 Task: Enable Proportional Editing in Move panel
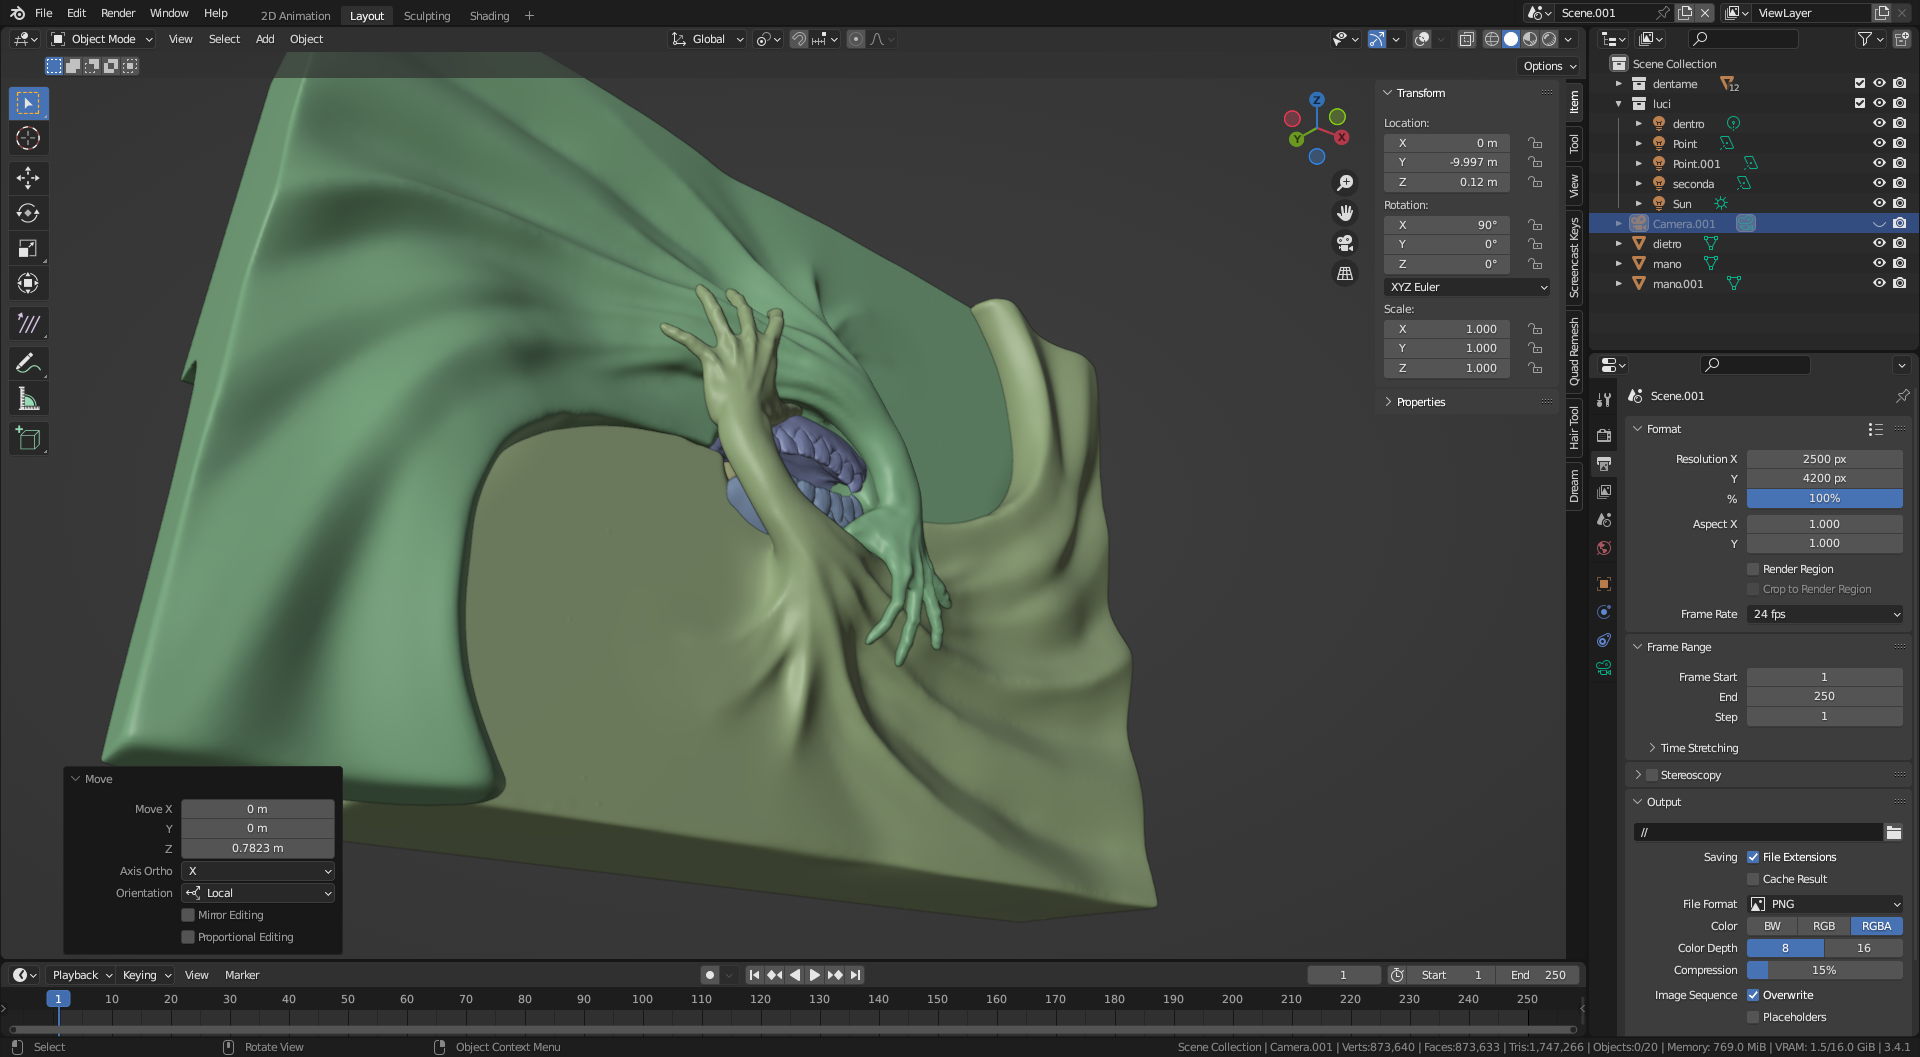(x=188, y=937)
